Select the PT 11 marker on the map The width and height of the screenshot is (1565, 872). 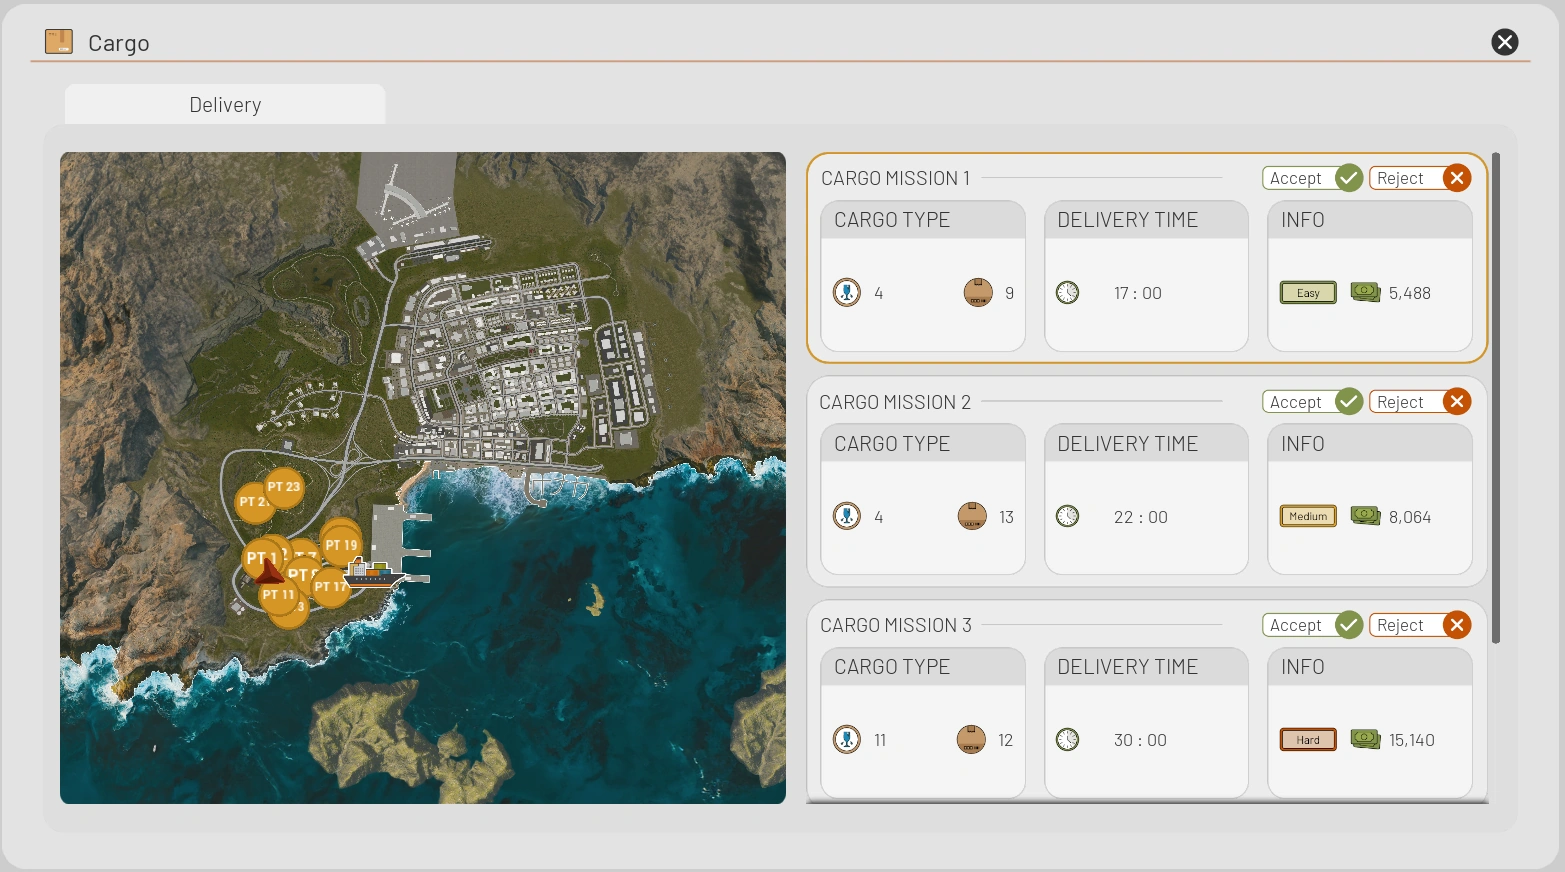(x=279, y=595)
